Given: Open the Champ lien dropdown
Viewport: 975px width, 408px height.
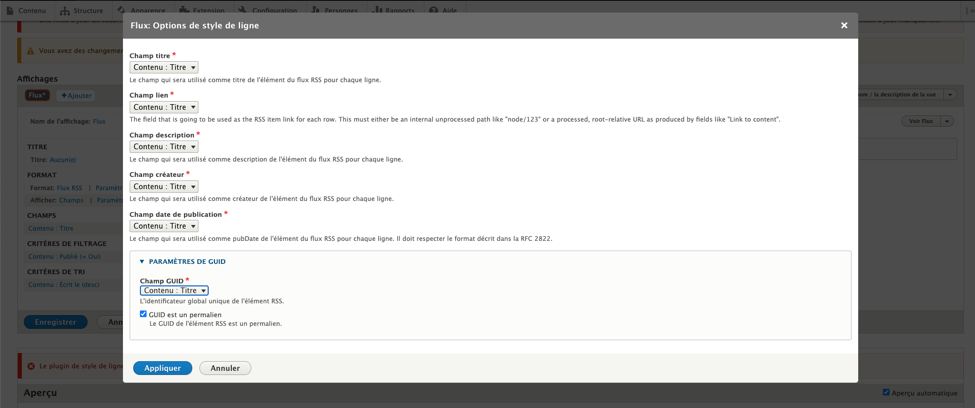Looking at the screenshot, I should coord(164,107).
